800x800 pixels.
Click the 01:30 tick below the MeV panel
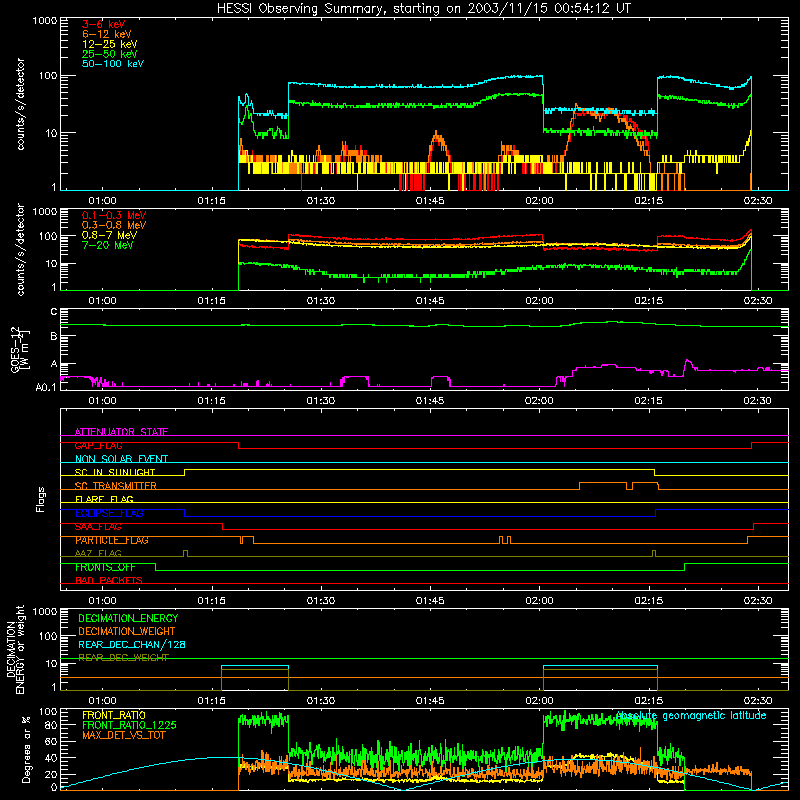pos(320,301)
